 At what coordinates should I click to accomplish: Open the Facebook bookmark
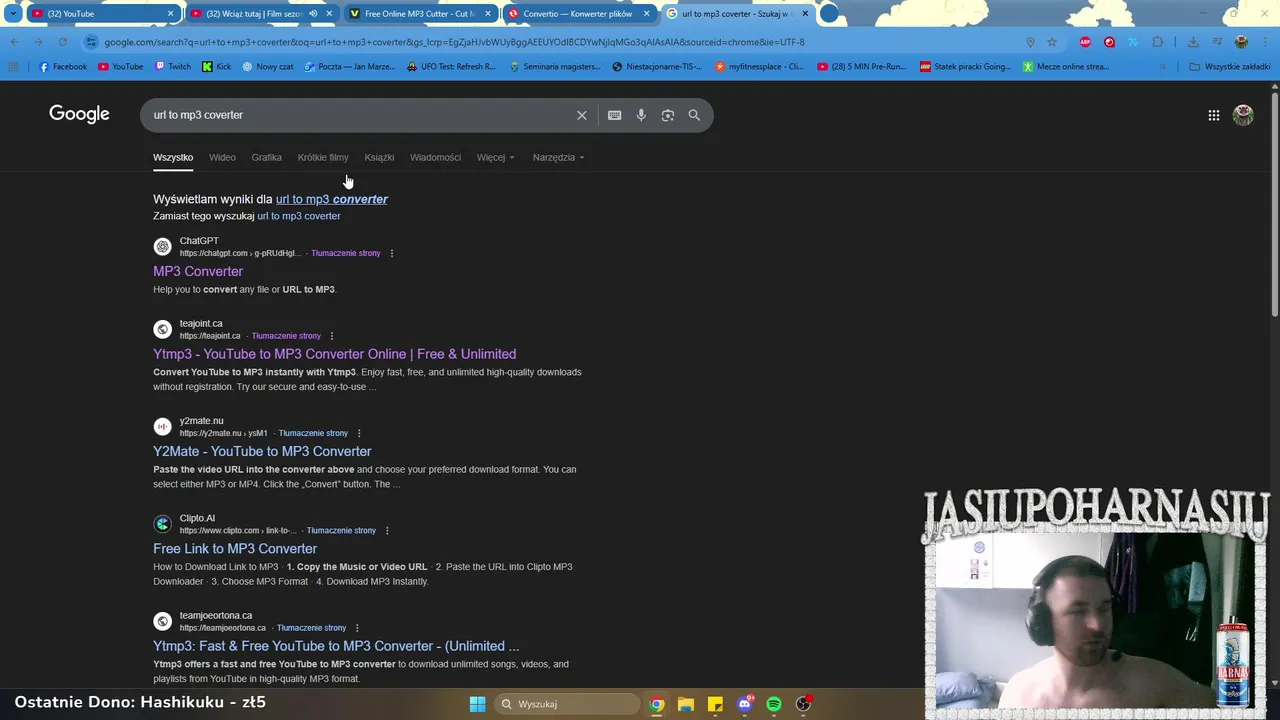coord(62,67)
